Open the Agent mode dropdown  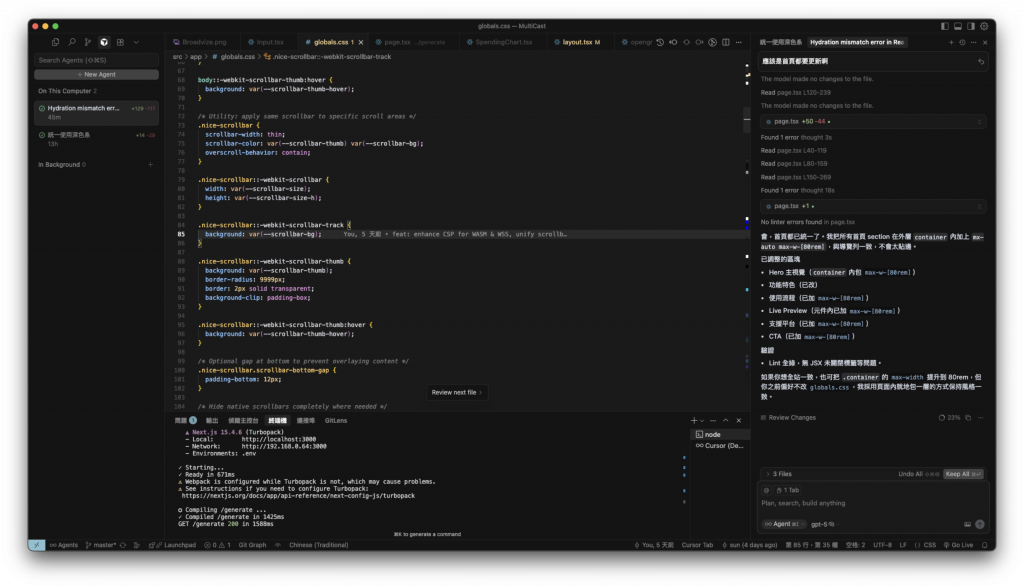(x=784, y=524)
